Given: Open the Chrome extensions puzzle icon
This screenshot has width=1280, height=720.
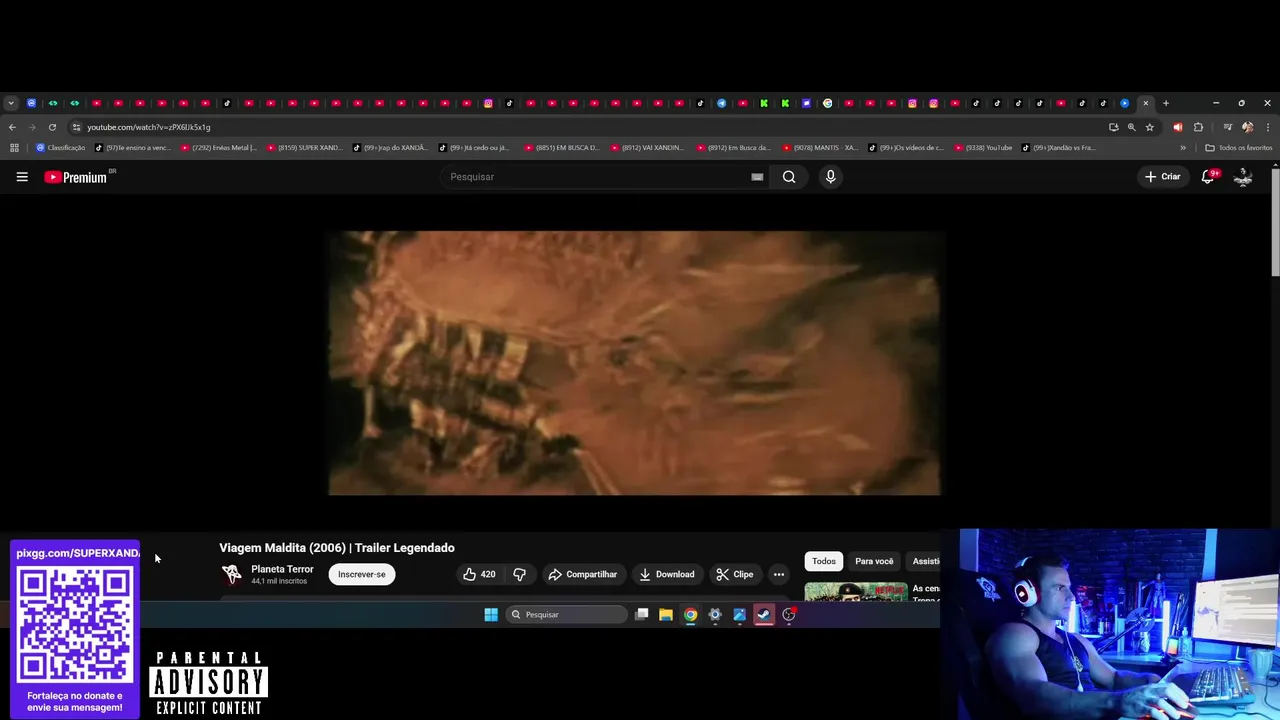Looking at the screenshot, I should pyautogui.click(x=1198, y=127).
